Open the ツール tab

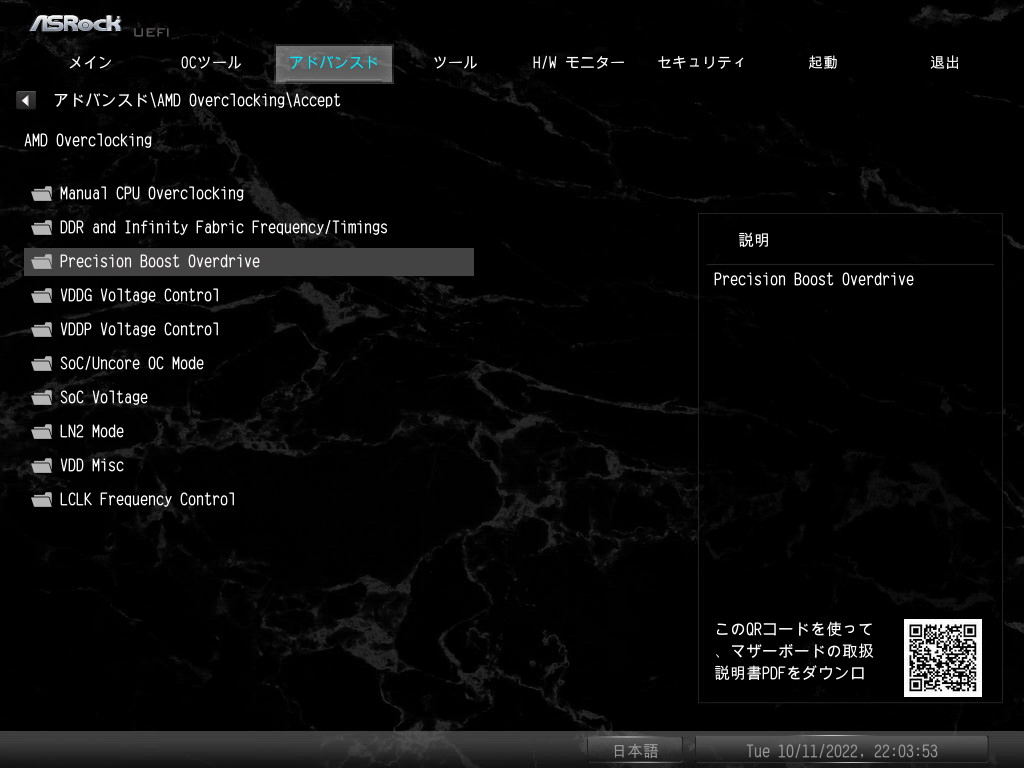[455, 63]
